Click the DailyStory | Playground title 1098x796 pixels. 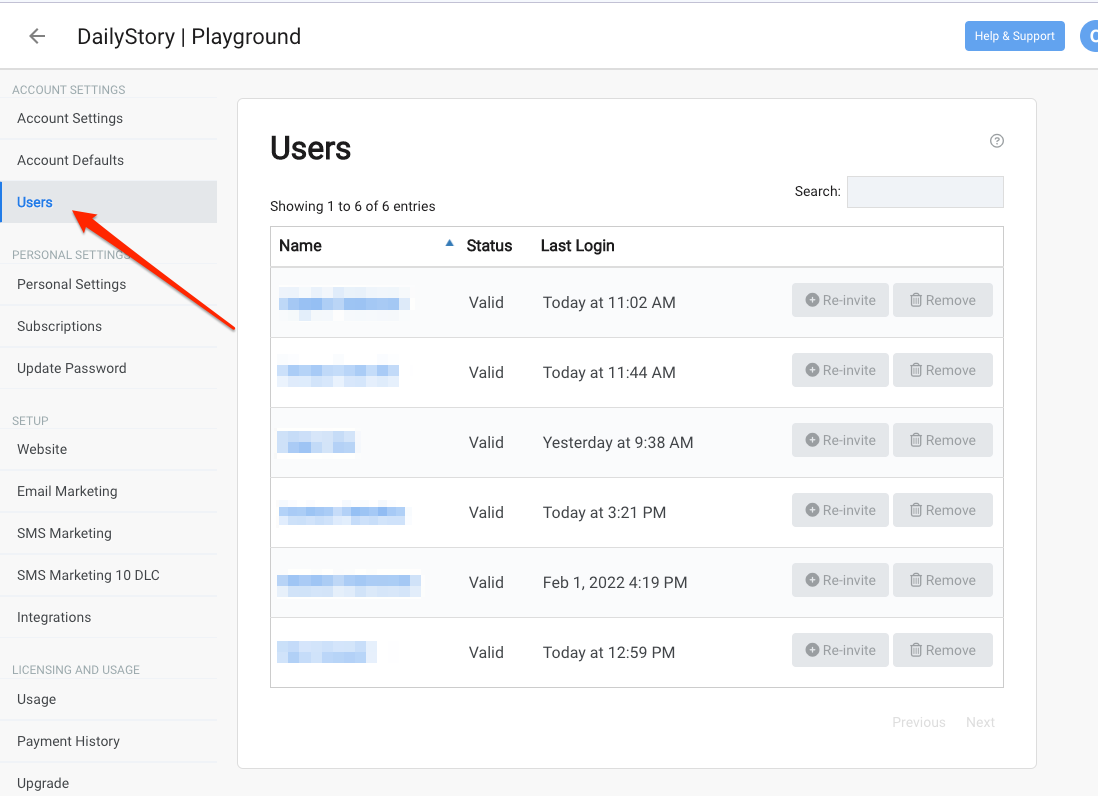(189, 36)
